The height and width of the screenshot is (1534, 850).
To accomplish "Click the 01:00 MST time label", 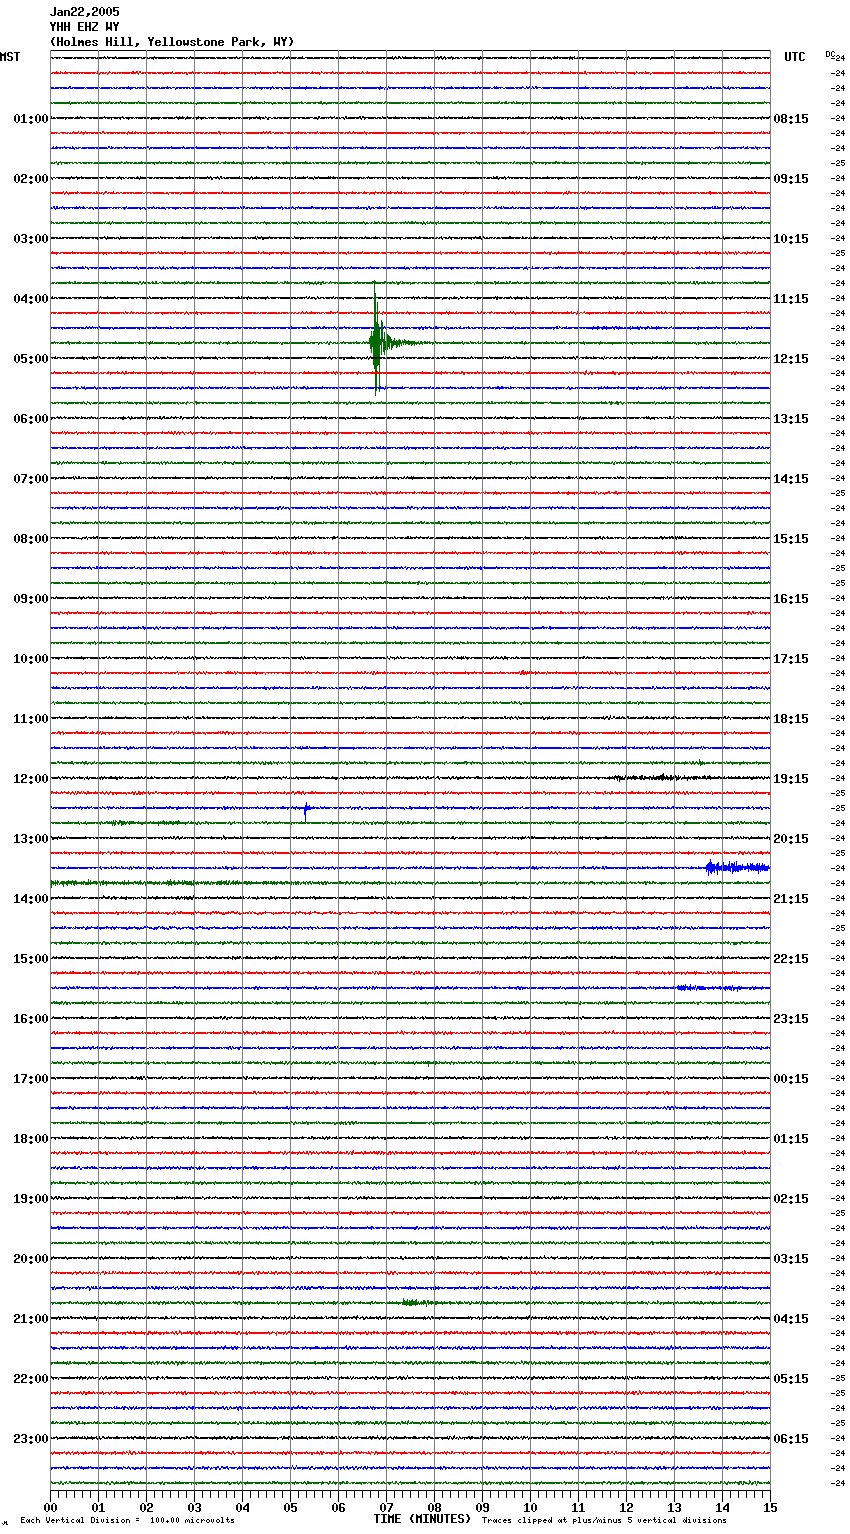I will coord(31,119).
